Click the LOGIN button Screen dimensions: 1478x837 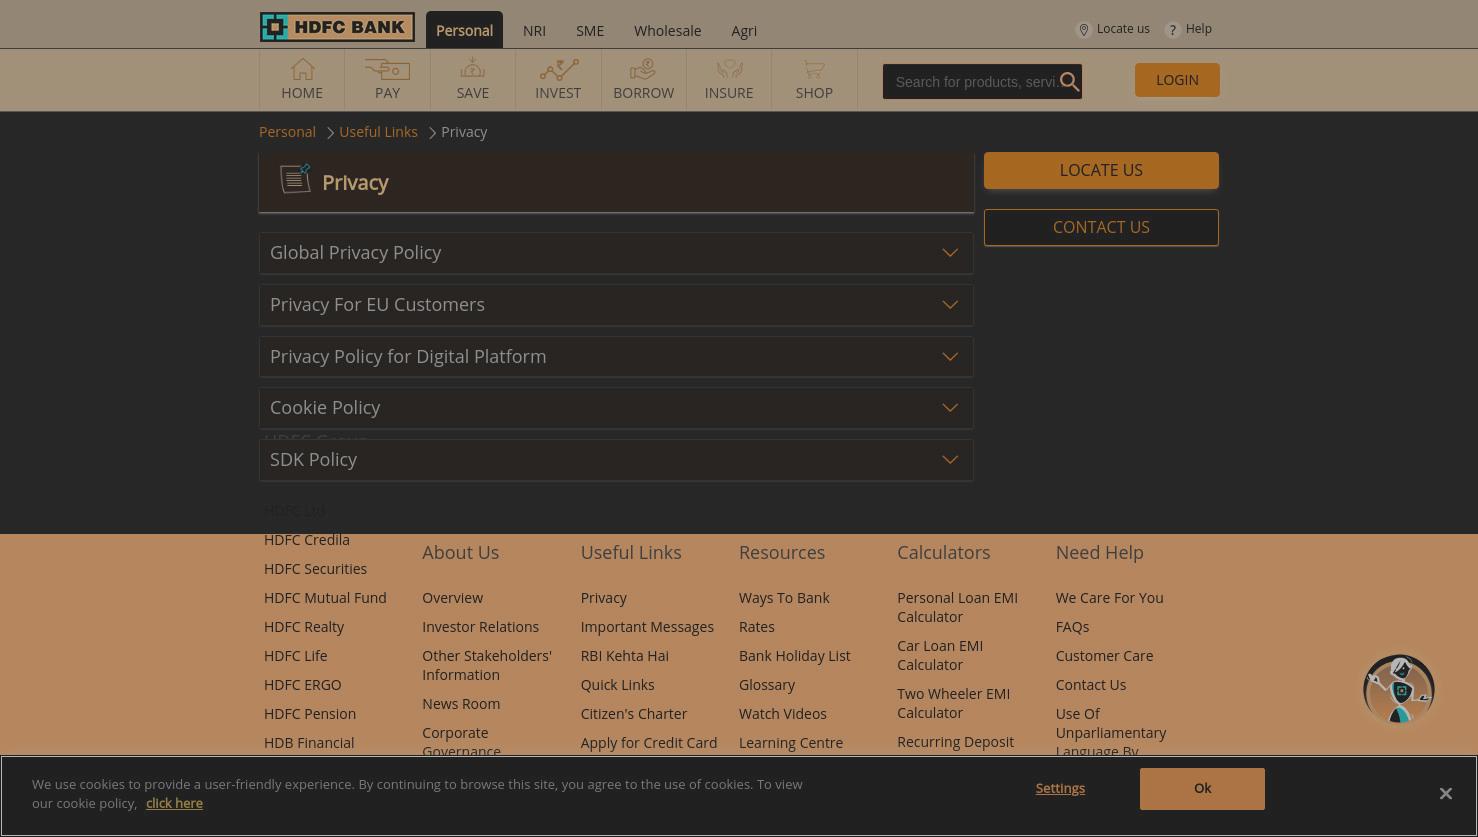[x=1177, y=80]
